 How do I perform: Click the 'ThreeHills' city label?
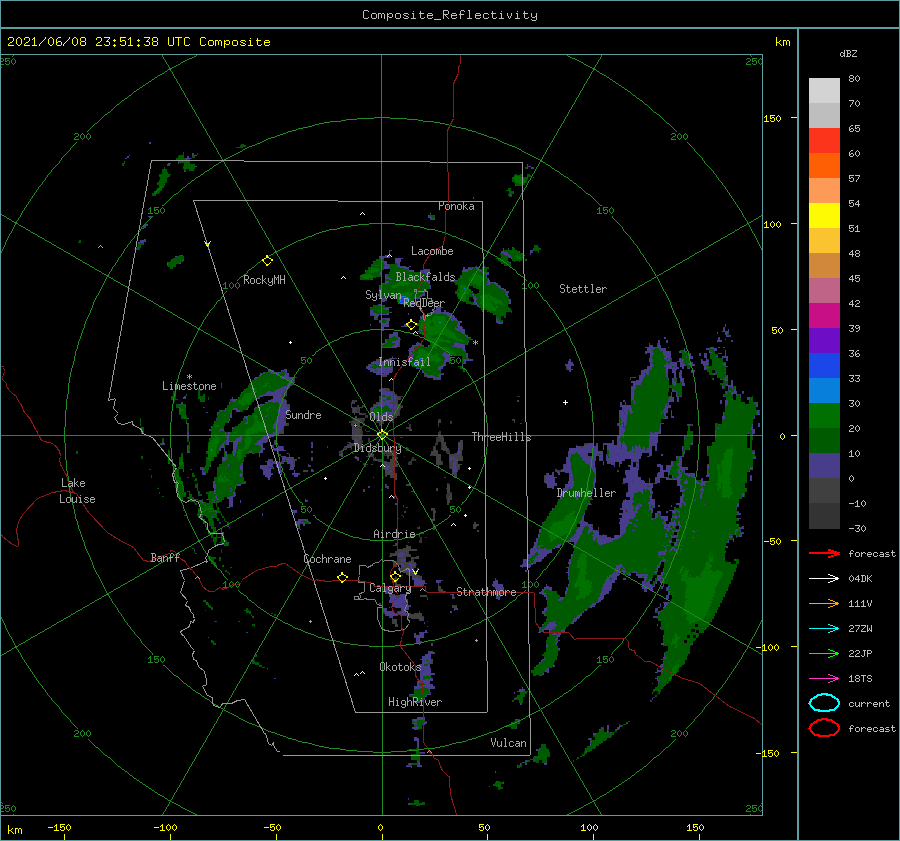[501, 437]
